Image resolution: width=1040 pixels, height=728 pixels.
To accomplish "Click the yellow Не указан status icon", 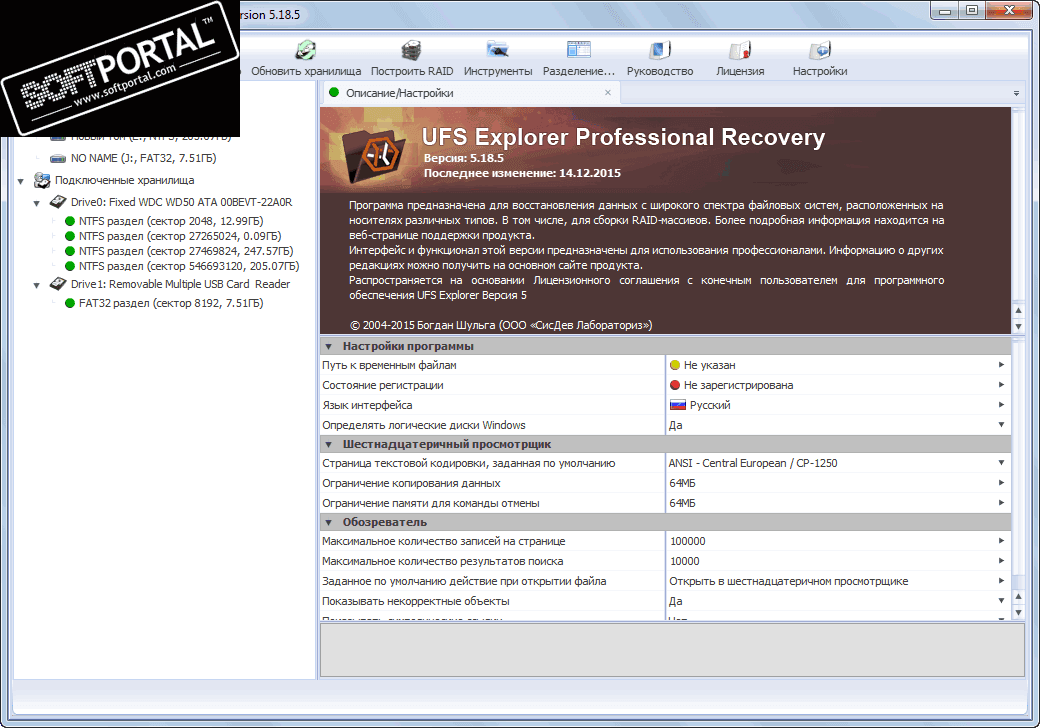I will [675, 365].
